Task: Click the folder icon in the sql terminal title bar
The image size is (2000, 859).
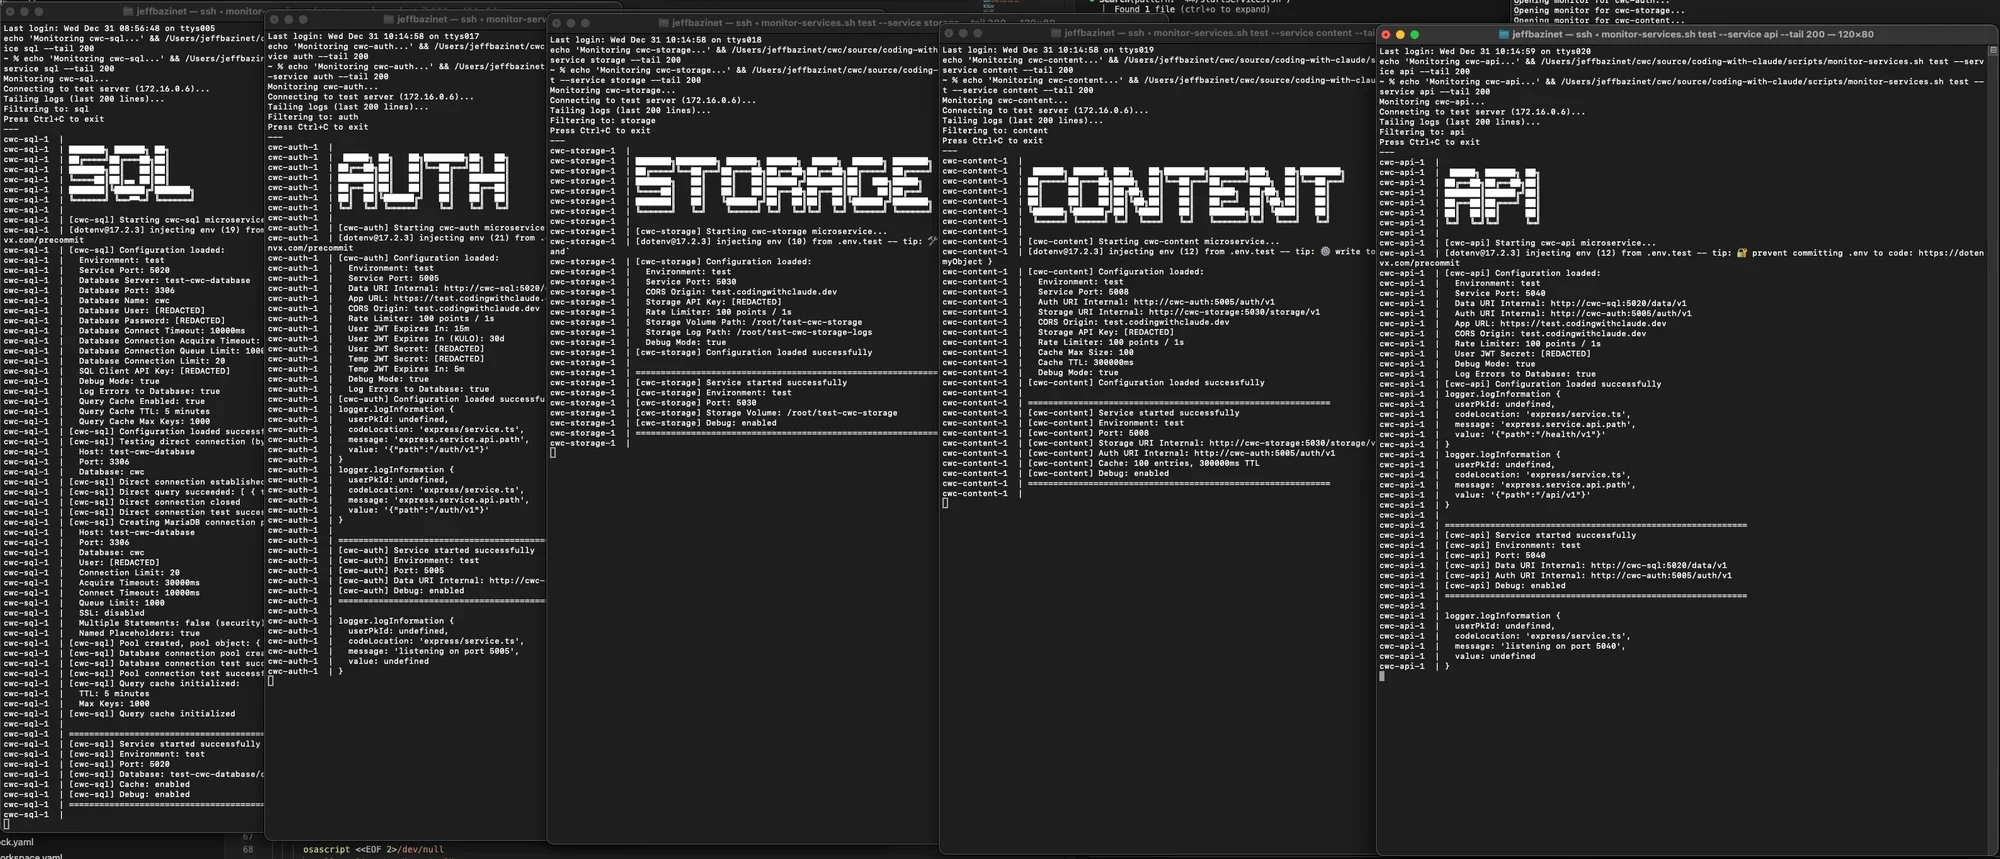Action: click(128, 12)
